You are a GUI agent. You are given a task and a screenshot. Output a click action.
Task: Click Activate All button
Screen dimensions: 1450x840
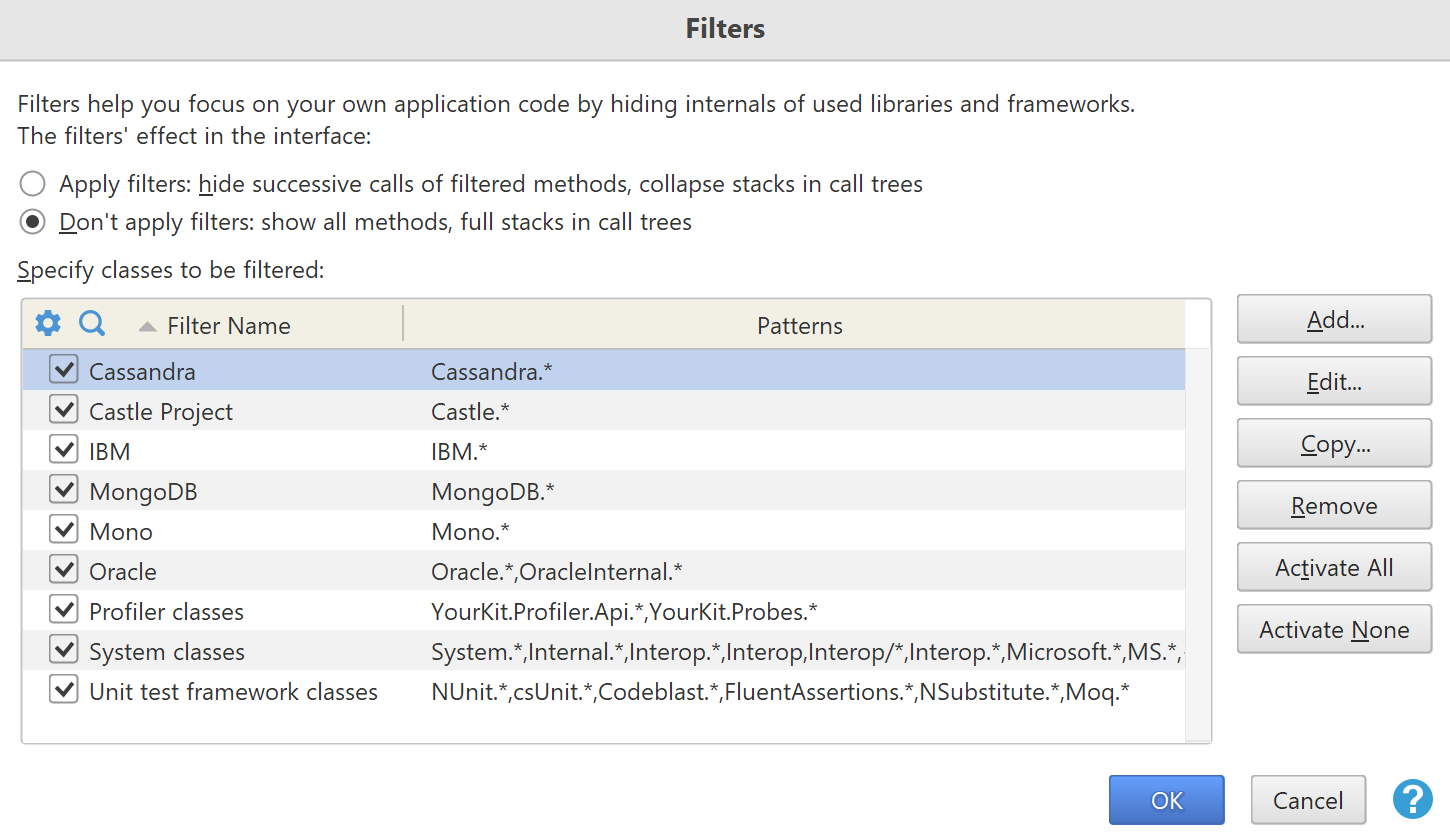click(1334, 568)
